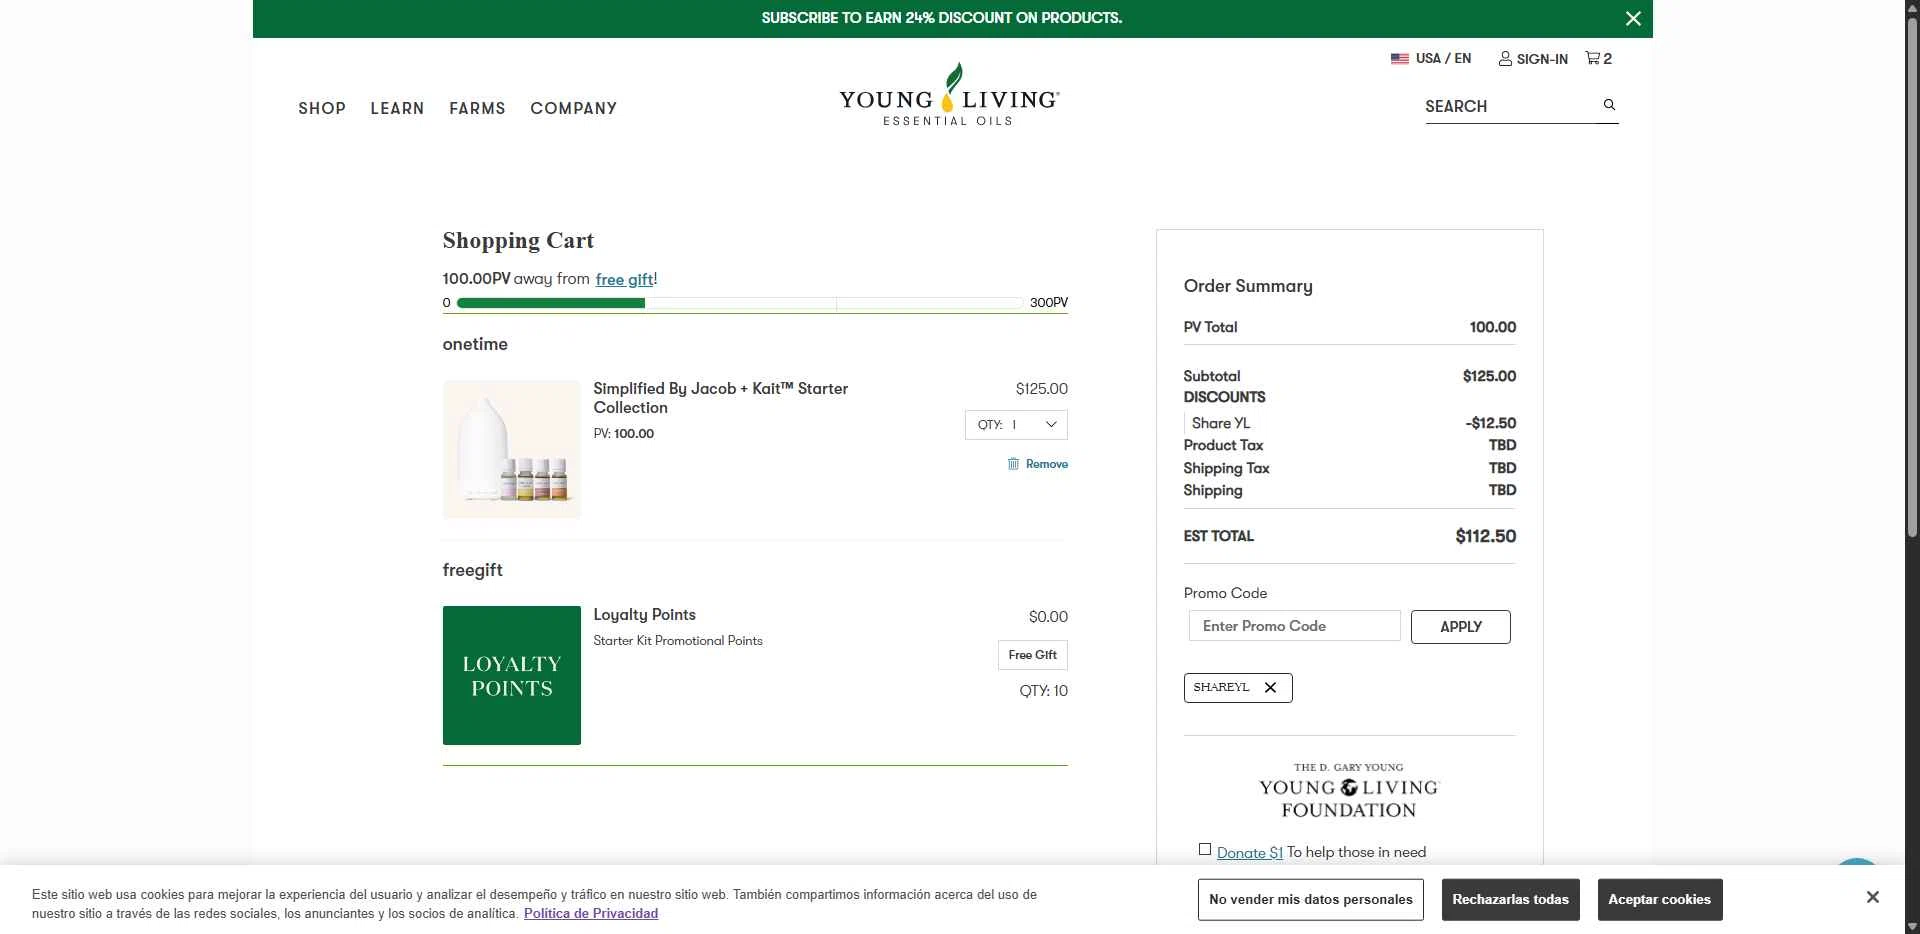Click the SEARCH input field
Viewport: 1920px width, 934px height.
[x=1510, y=106]
